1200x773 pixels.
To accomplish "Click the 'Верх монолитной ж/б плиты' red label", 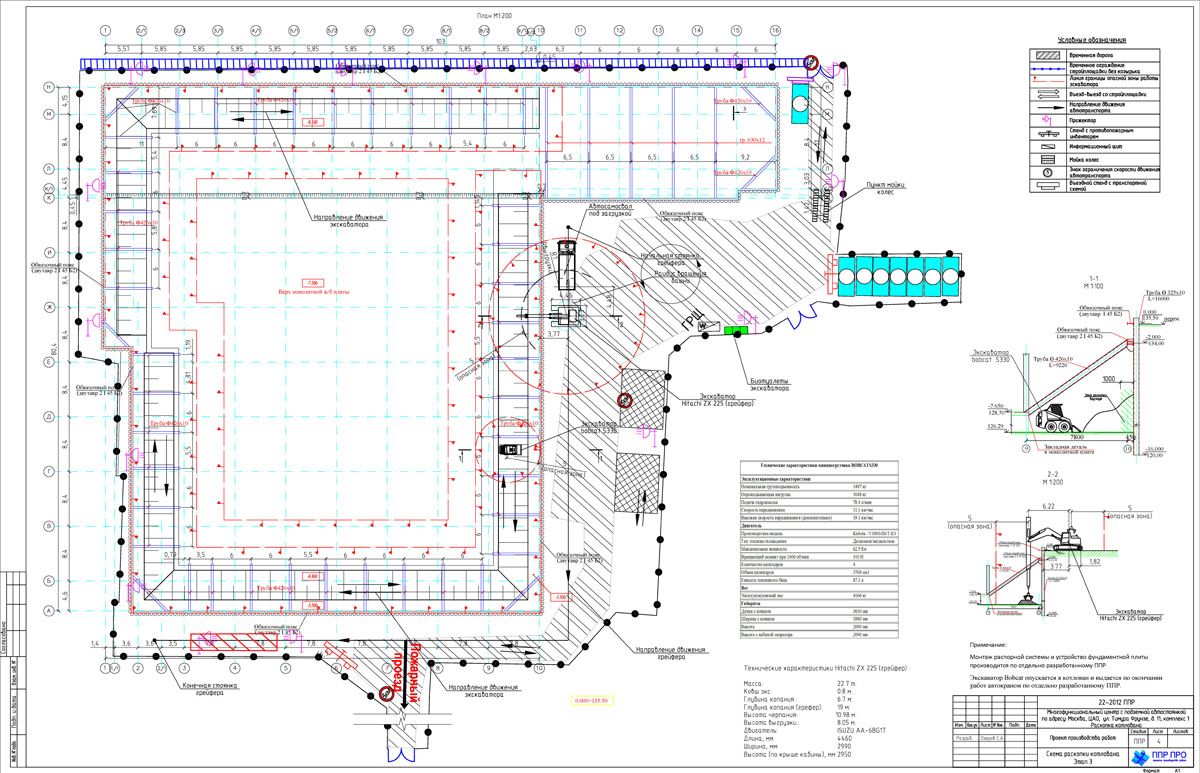I will (x=314, y=292).
